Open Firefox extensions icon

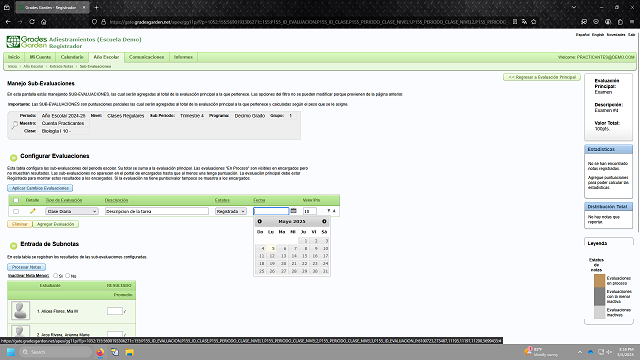coord(620,22)
